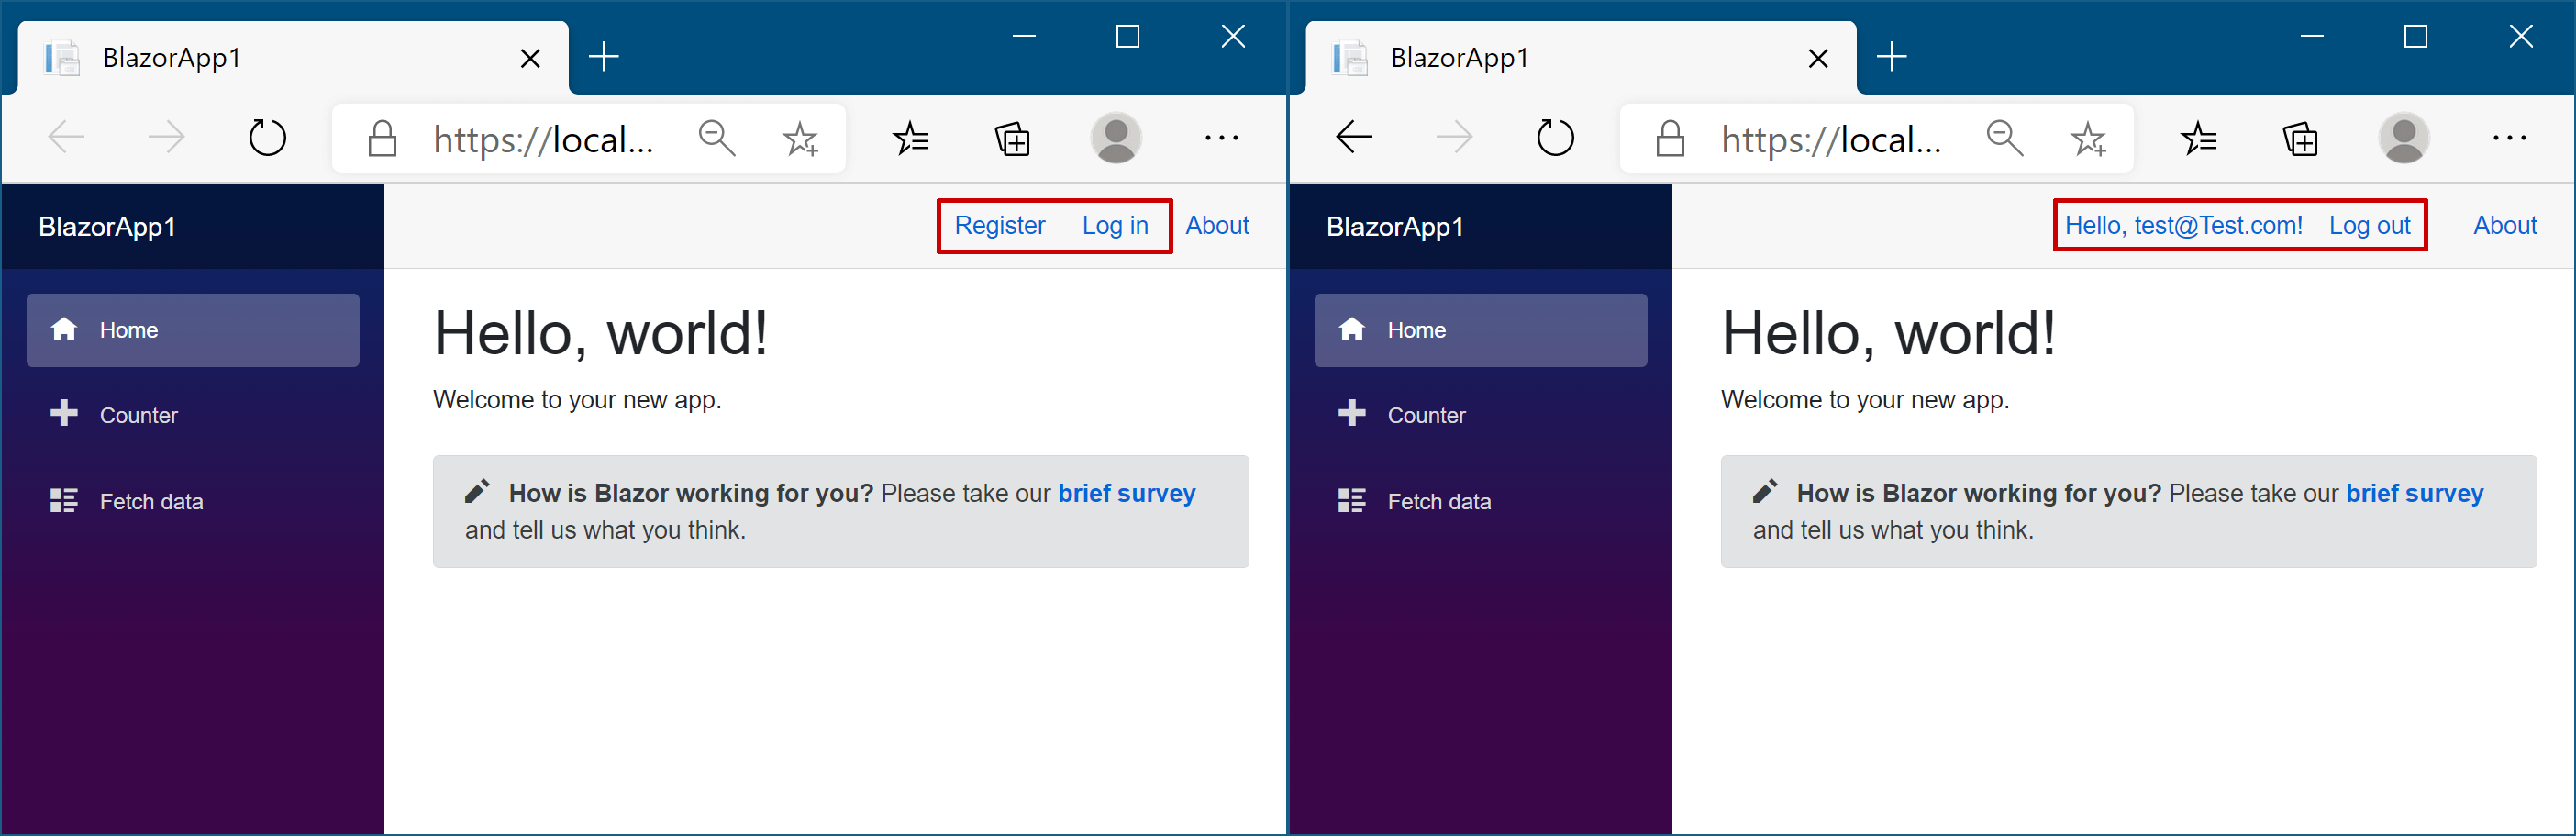The height and width of the screenshot is (836, 2576).
Task: Open Counter page in right window sidebar
Action: 1481,415
